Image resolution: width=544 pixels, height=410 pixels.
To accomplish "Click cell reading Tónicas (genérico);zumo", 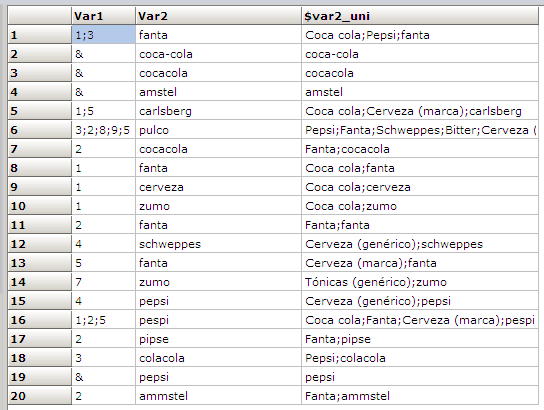I will tap(420, 282).
